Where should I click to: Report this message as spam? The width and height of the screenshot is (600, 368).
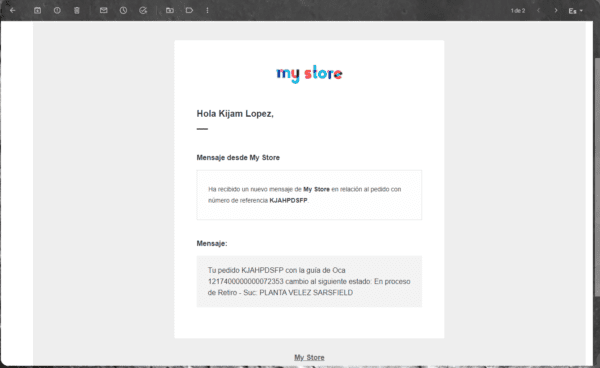point(57,10)
